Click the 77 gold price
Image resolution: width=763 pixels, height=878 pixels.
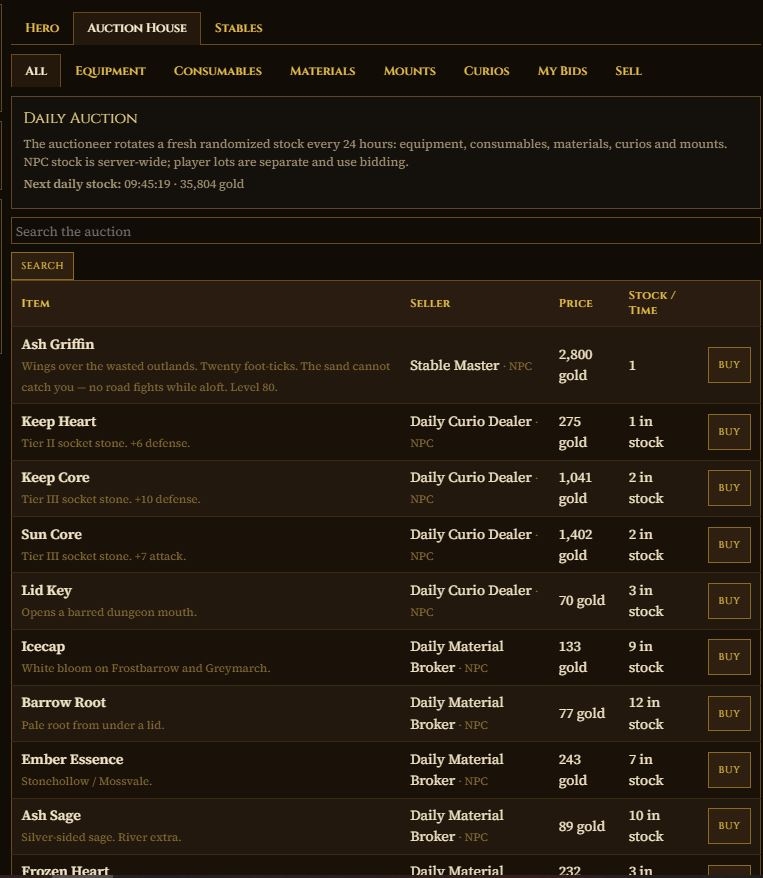pyautogui.click(x=582, y=714)
